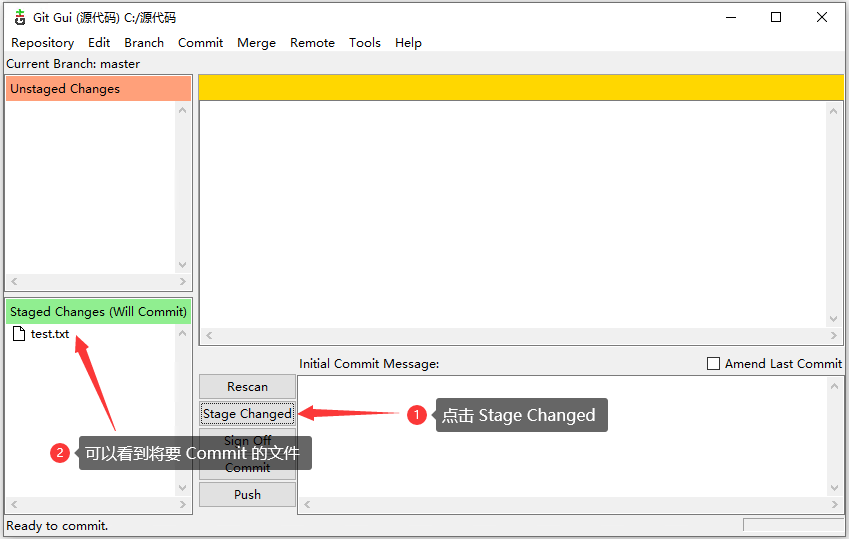Click the progress bar in status bar
This screenshot has width=849, height=539.
click(x=793, y=525)
